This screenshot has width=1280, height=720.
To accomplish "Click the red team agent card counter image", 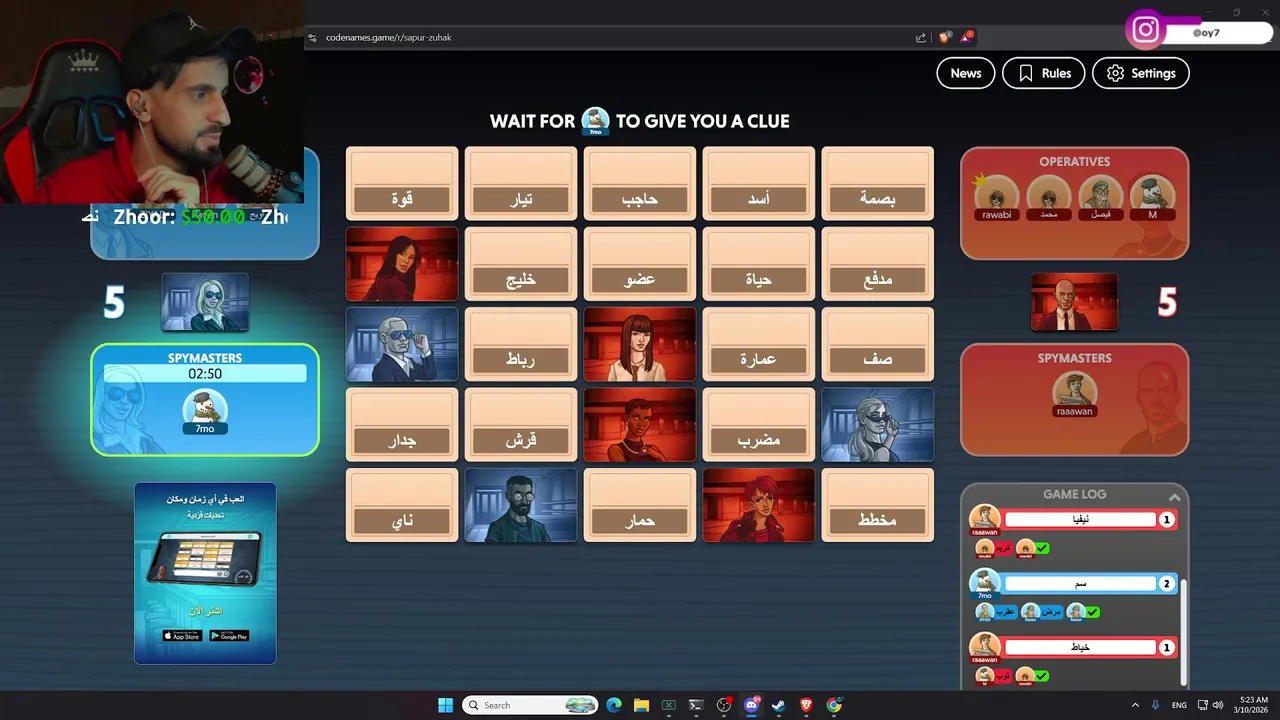I will tap(1075, 301).
